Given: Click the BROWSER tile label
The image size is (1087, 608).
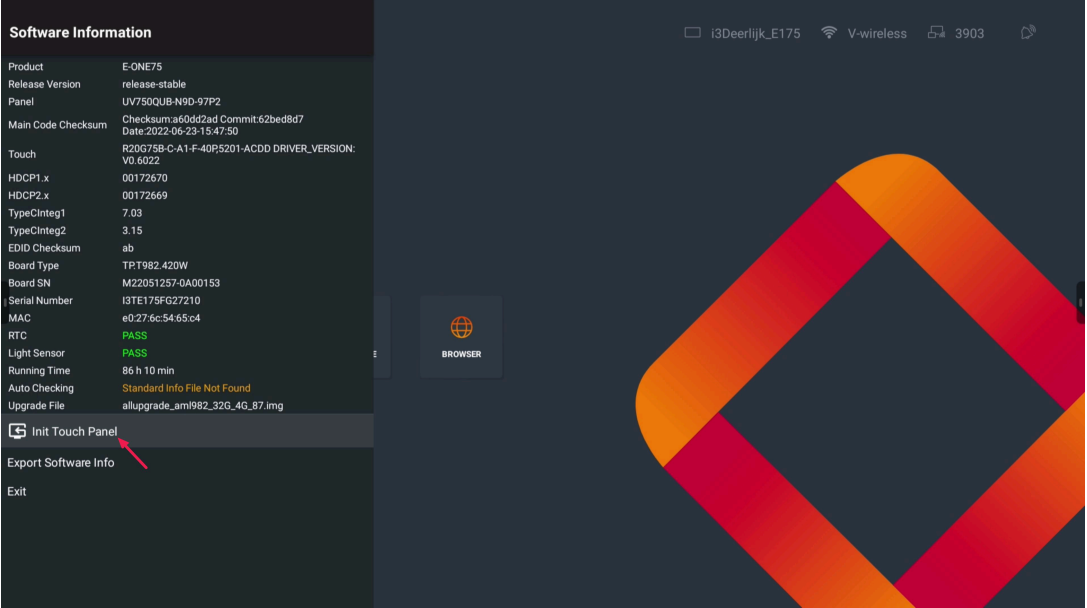Looking at the screenshot, I should click(461, 354).
